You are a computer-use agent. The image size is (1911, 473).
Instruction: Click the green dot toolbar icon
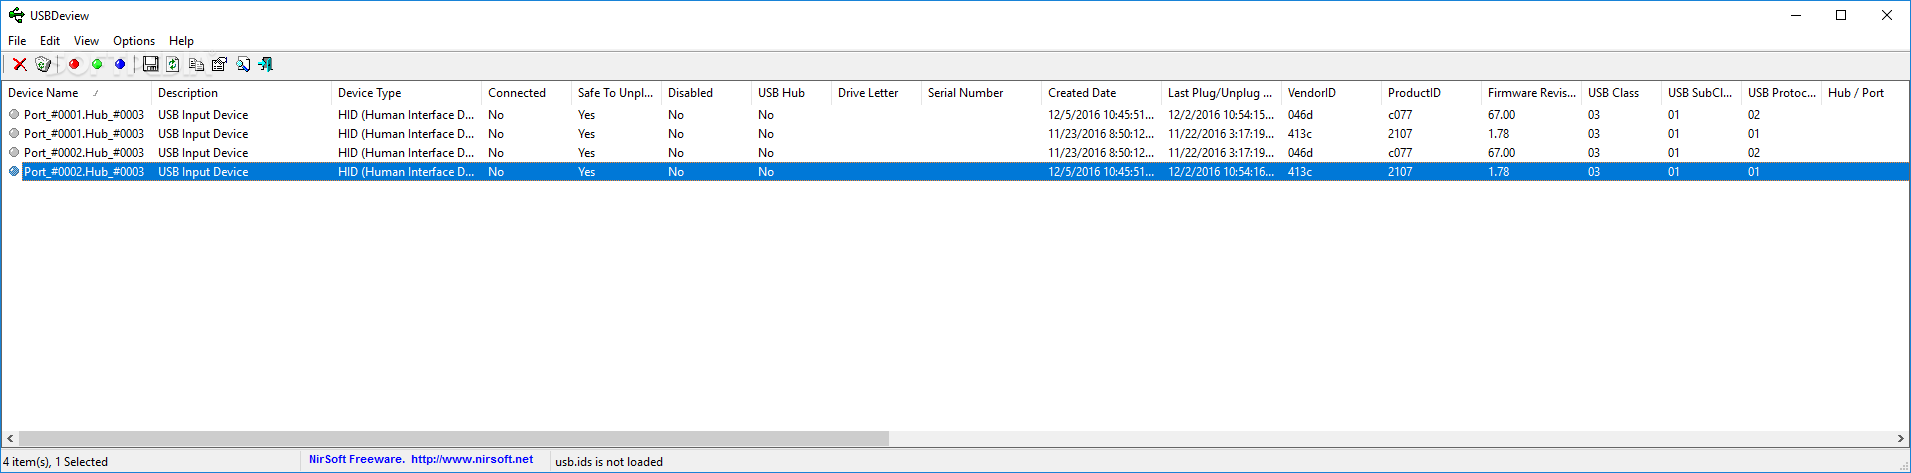click(x=97, y=64)
